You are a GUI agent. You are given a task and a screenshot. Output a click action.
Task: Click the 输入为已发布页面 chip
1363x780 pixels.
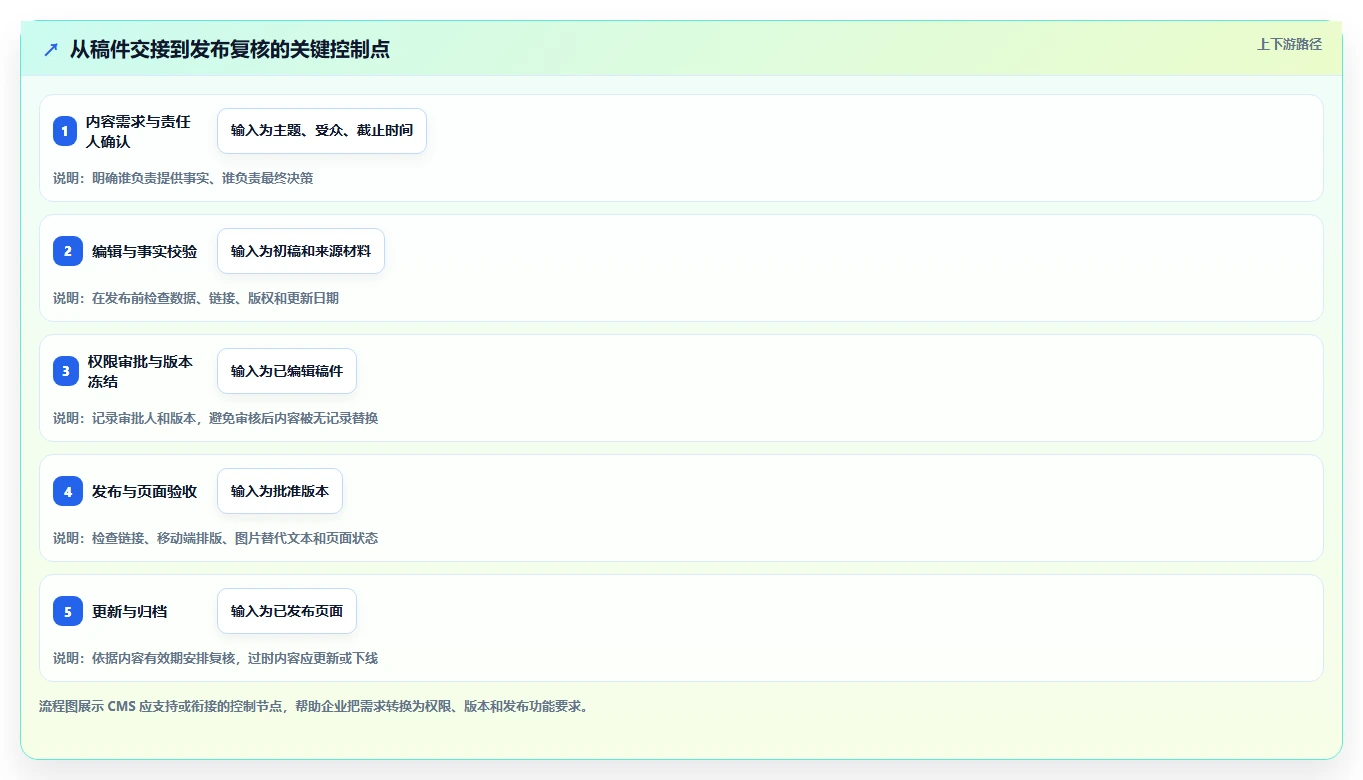coord(287,611)
